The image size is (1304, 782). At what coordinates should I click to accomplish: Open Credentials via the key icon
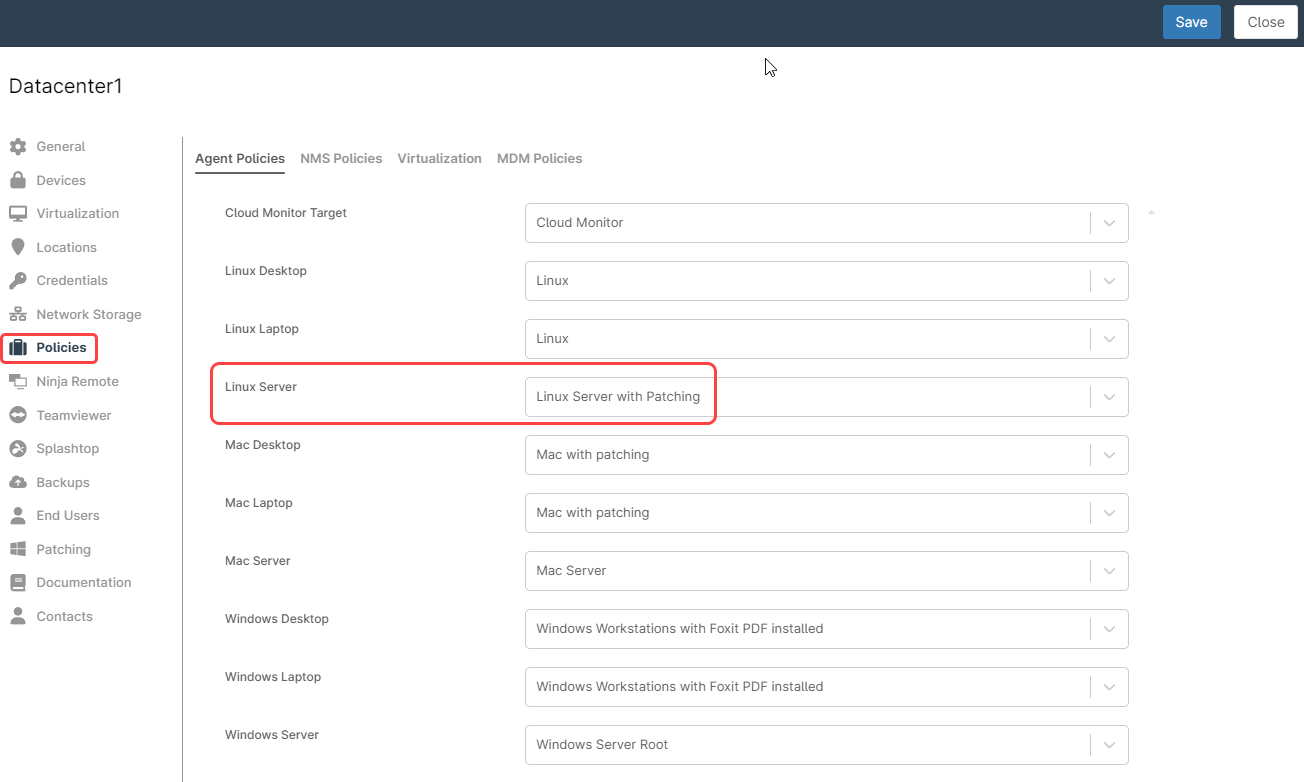[x=18, y=281]
